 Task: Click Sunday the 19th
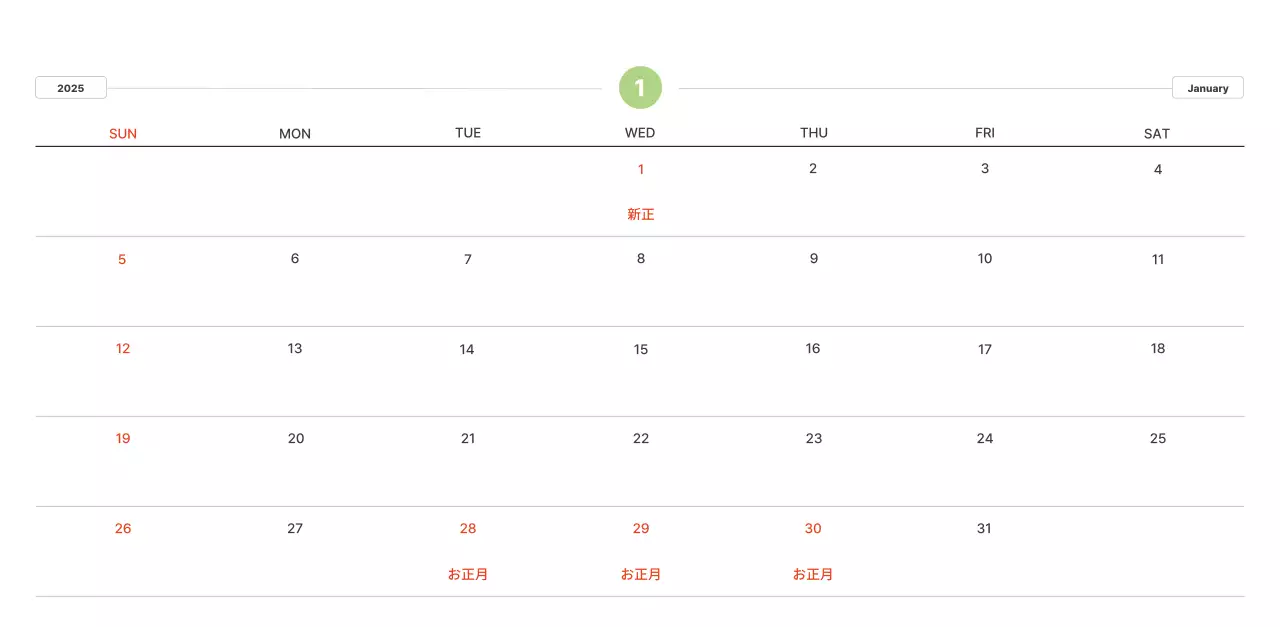[123, 438]
